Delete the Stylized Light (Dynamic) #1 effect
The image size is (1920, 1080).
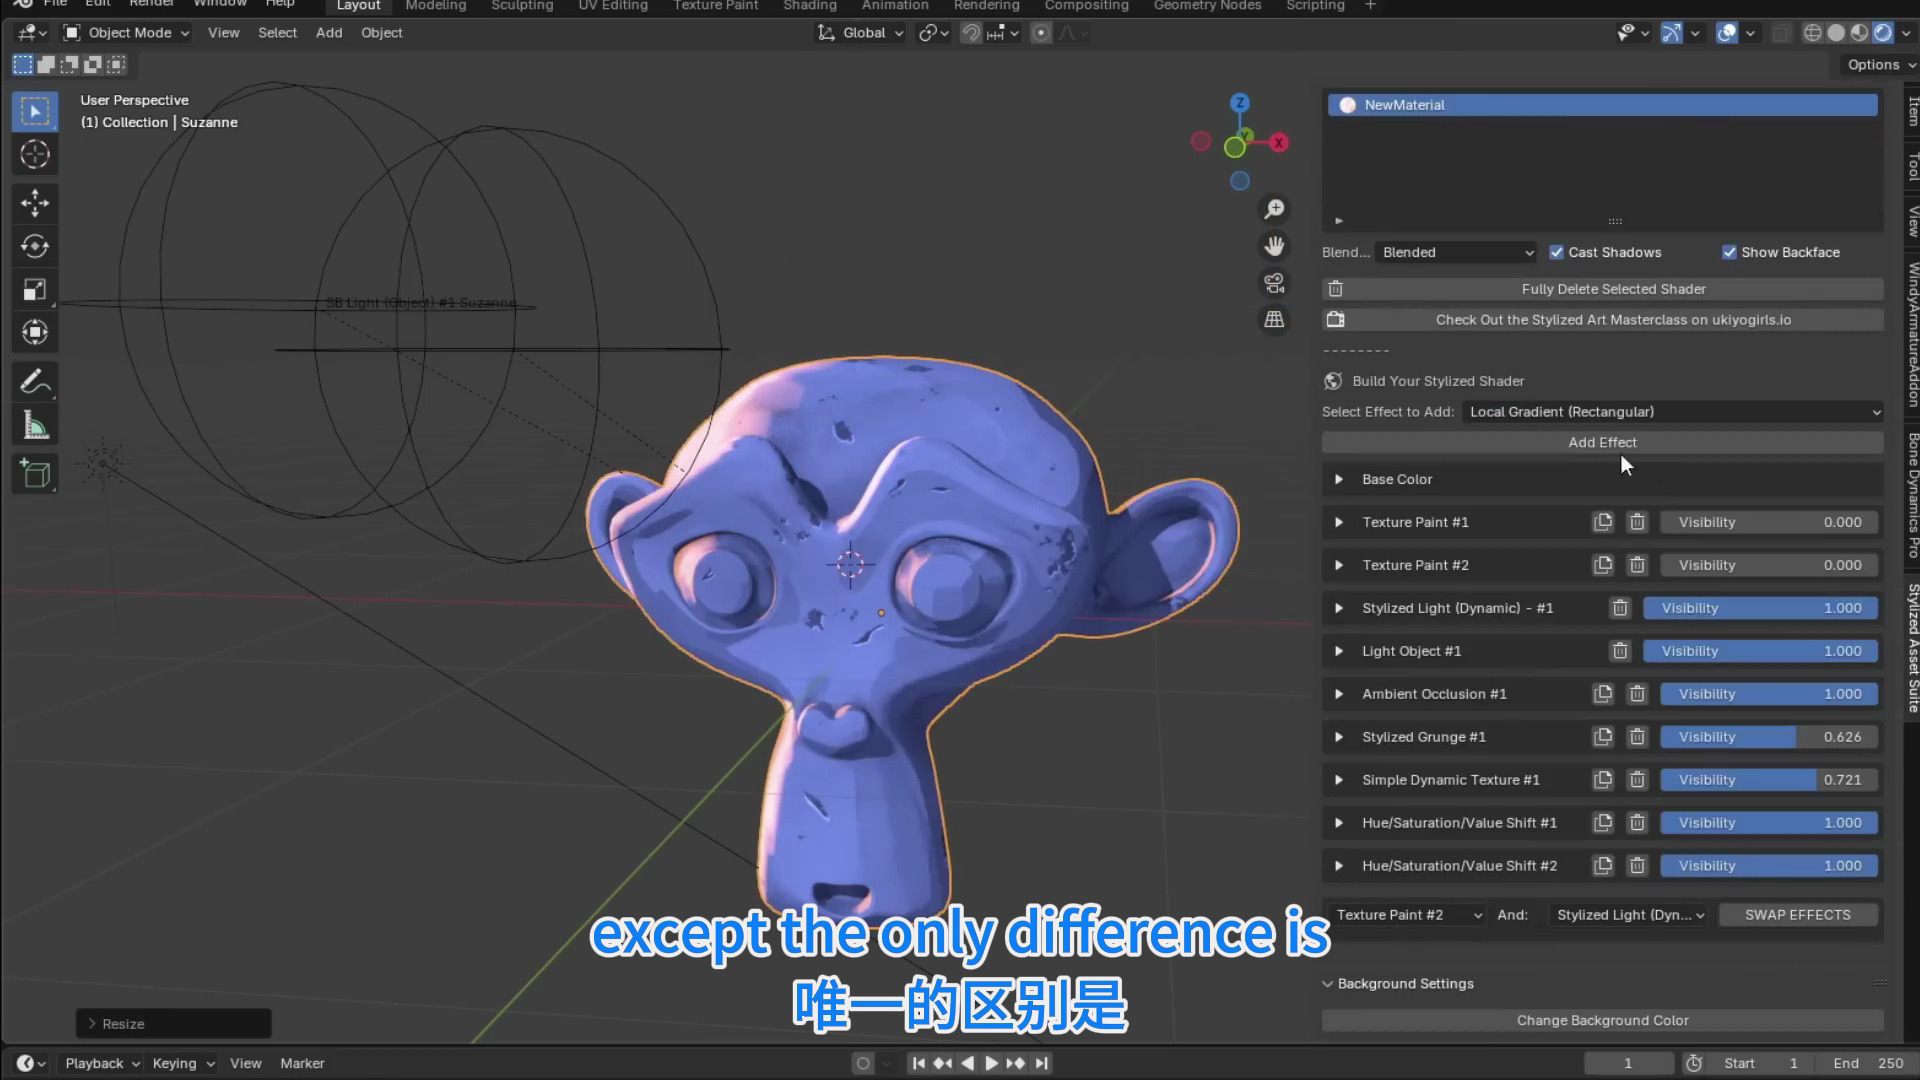point(1620,607)
